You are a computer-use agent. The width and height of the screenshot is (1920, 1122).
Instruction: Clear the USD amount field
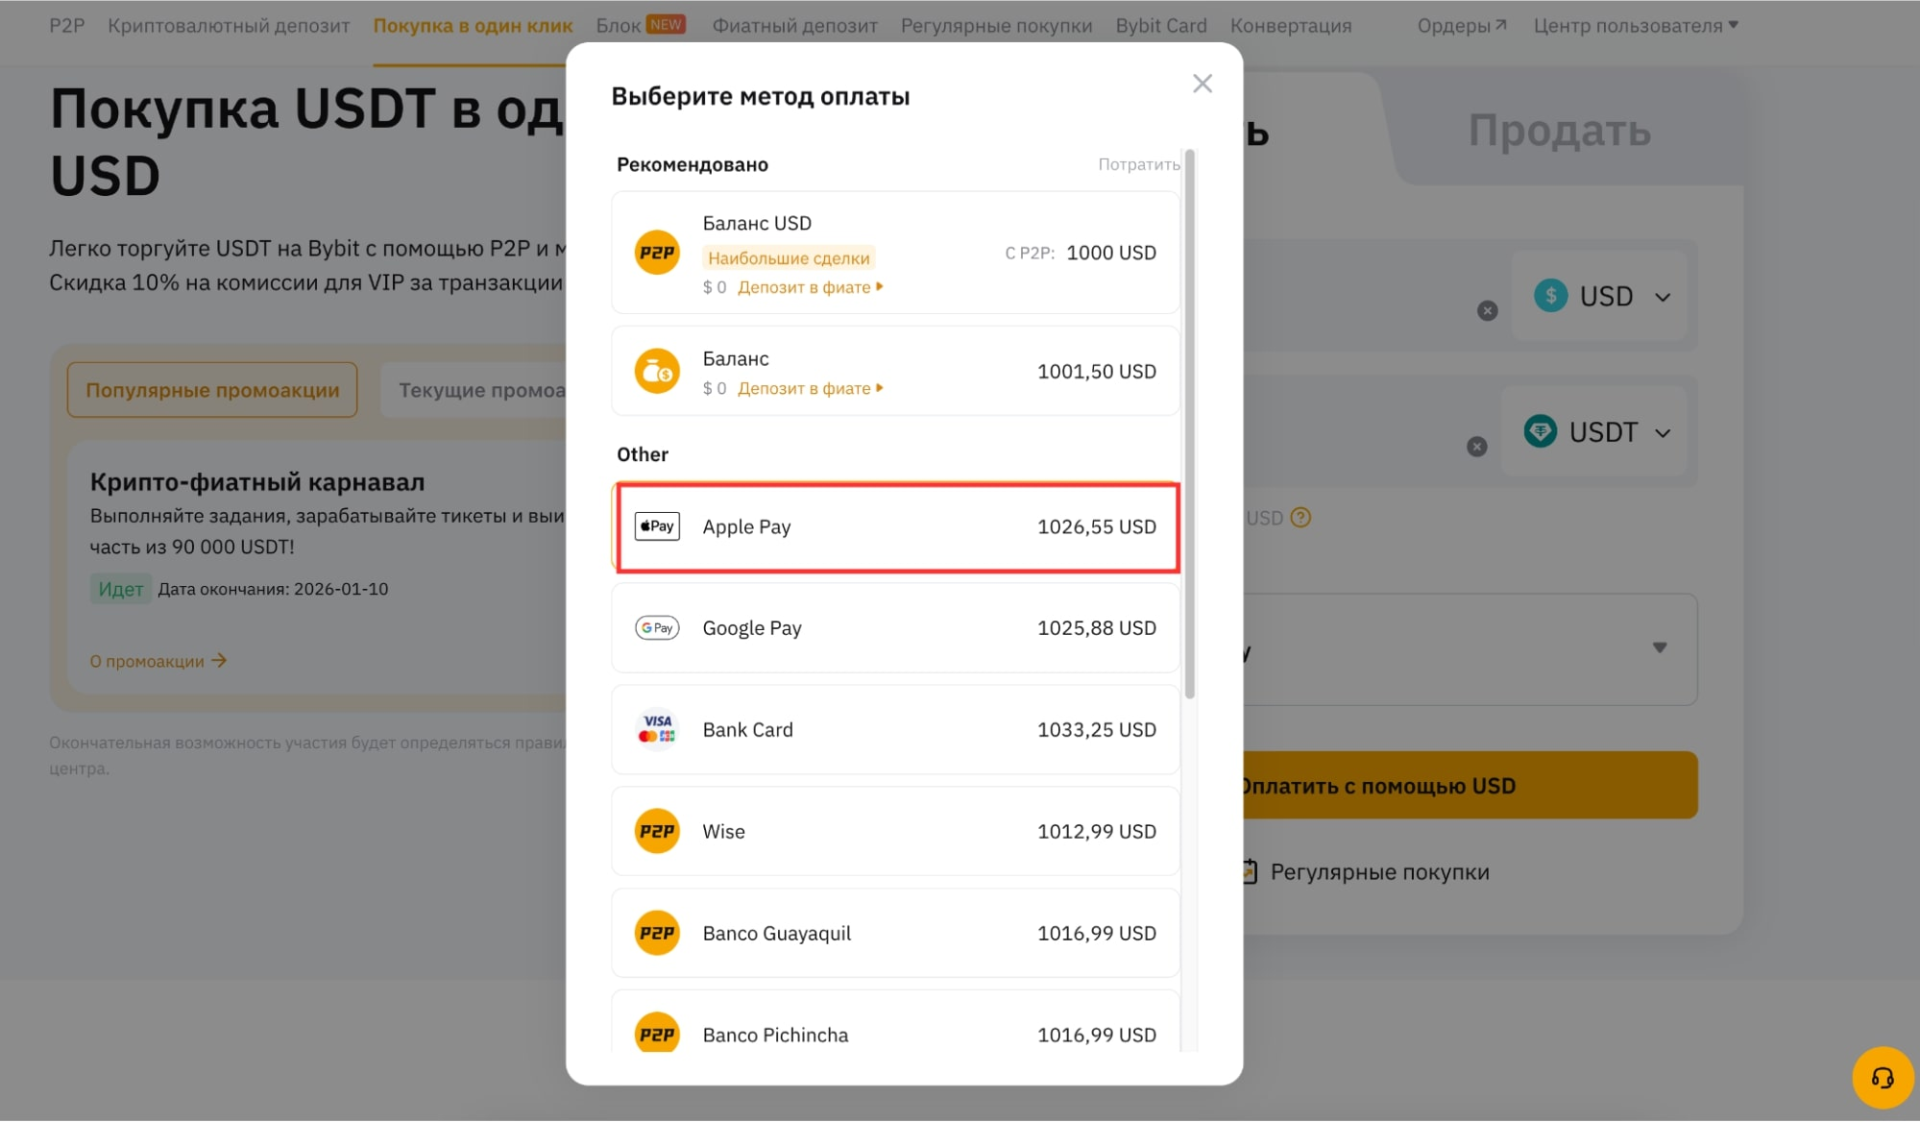pyautogui.click(x=1487, y=311)
